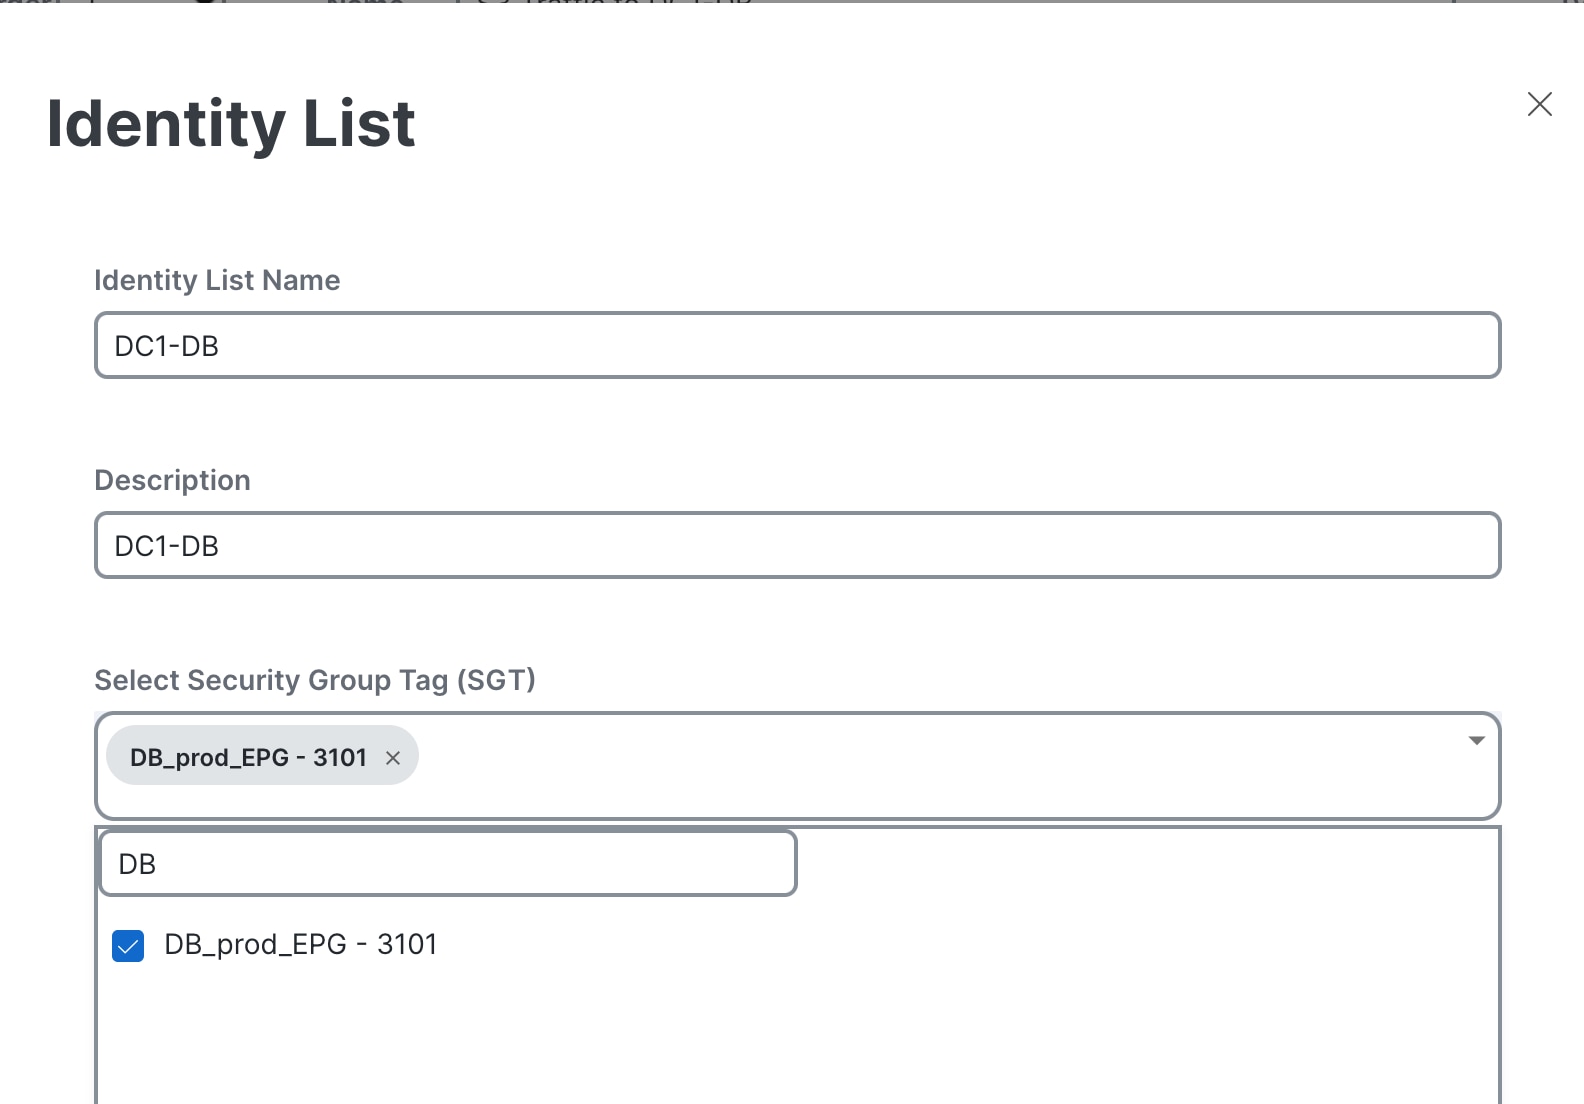Remove the DB_prod_EPG - 3101 chip
Viewport: 1584px width, 1104px height.
tap(393, 758)
